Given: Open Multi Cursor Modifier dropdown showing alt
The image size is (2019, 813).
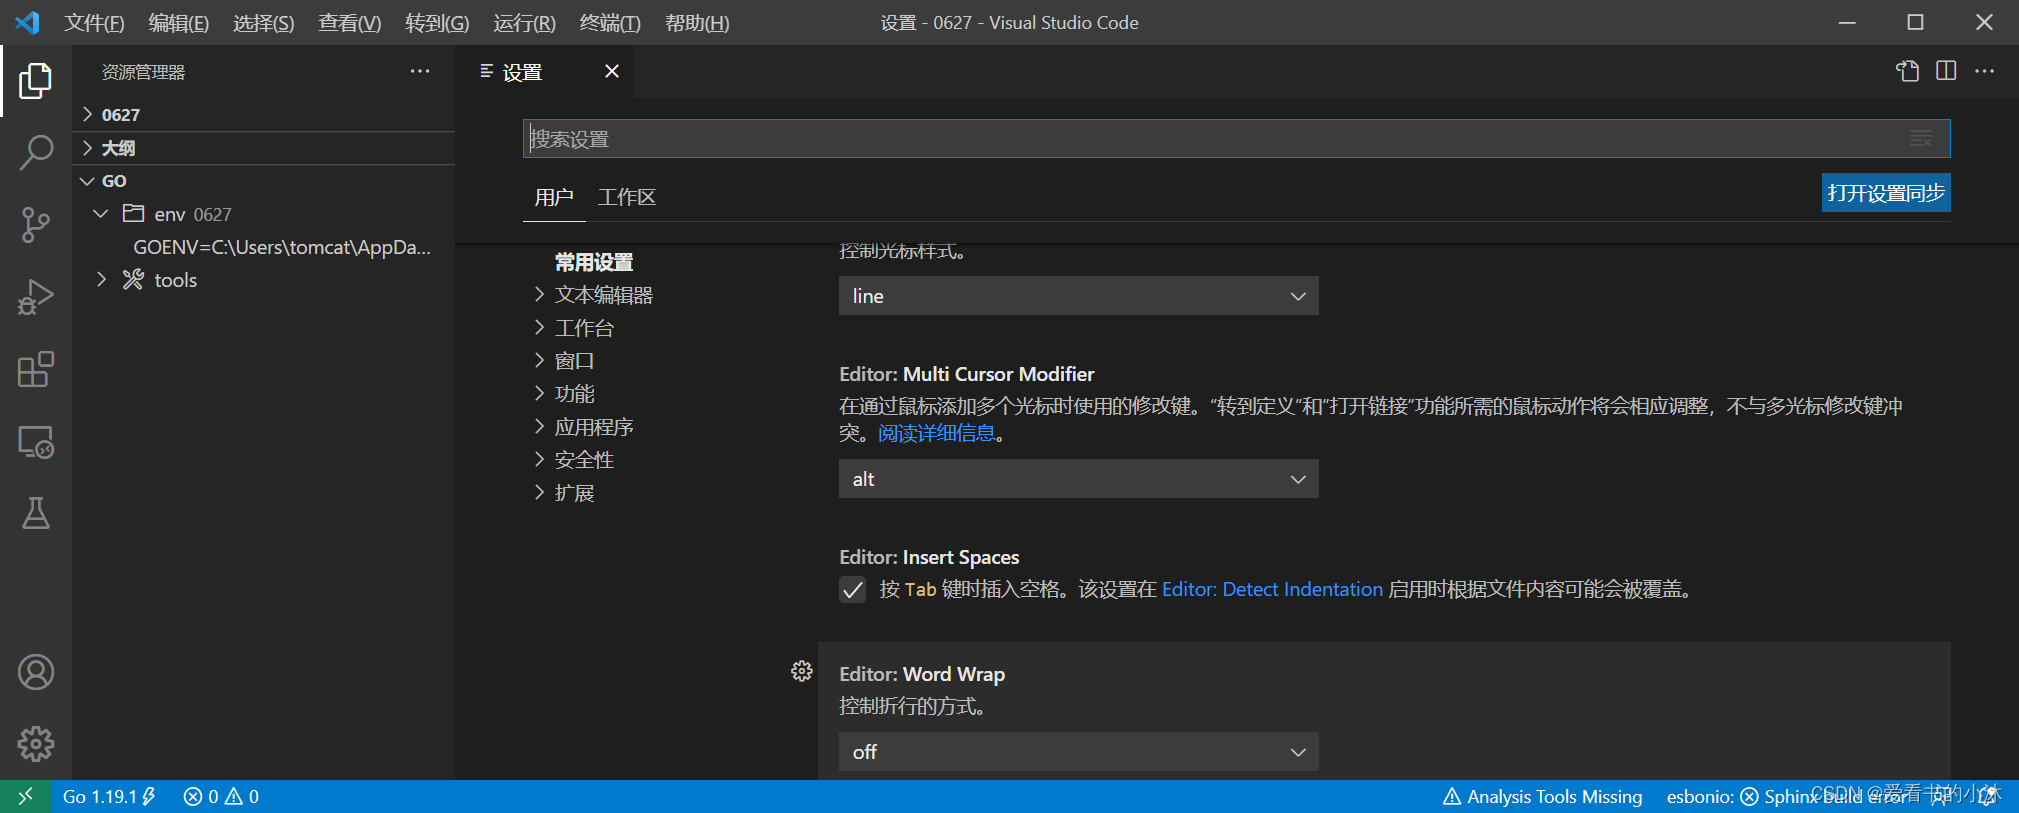Looking at the screenshot, I should 1079,479.
